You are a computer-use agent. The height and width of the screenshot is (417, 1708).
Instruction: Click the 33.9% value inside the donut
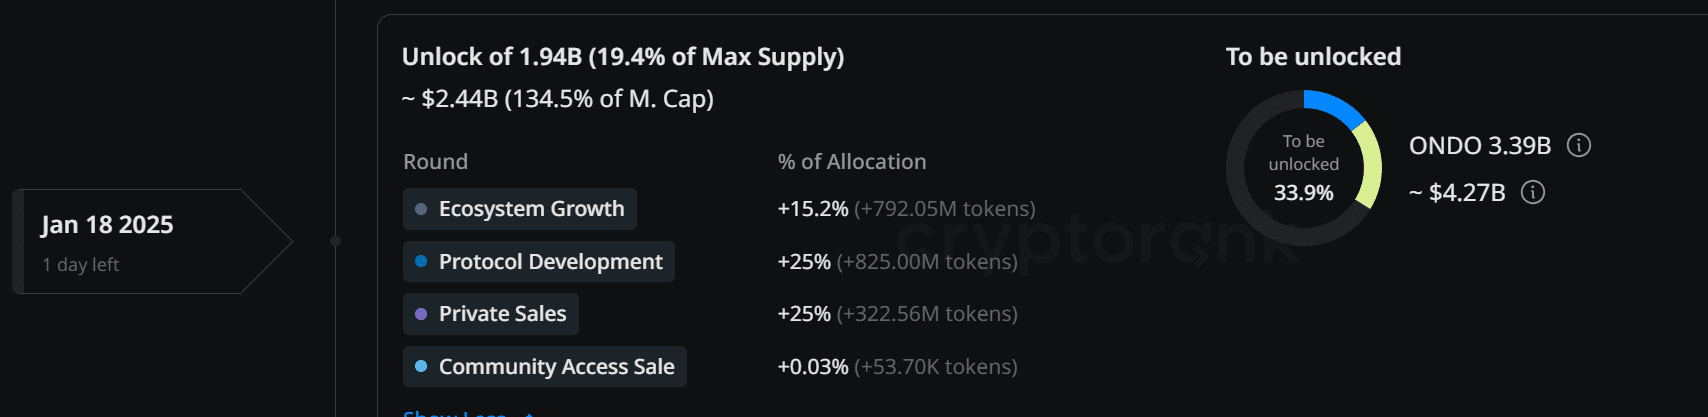[x=1303, y=193]
